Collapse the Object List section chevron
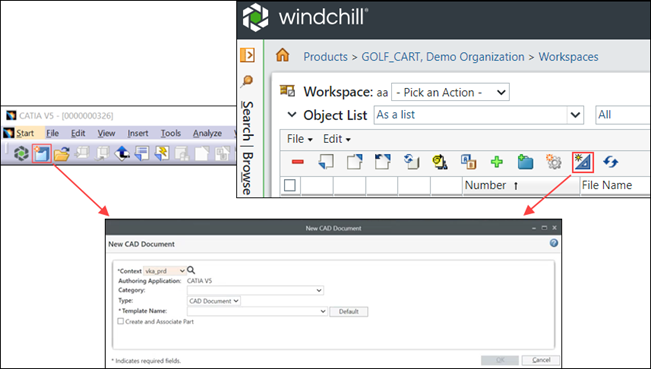This screenshot has height=369, width=651. click(292, 115)
